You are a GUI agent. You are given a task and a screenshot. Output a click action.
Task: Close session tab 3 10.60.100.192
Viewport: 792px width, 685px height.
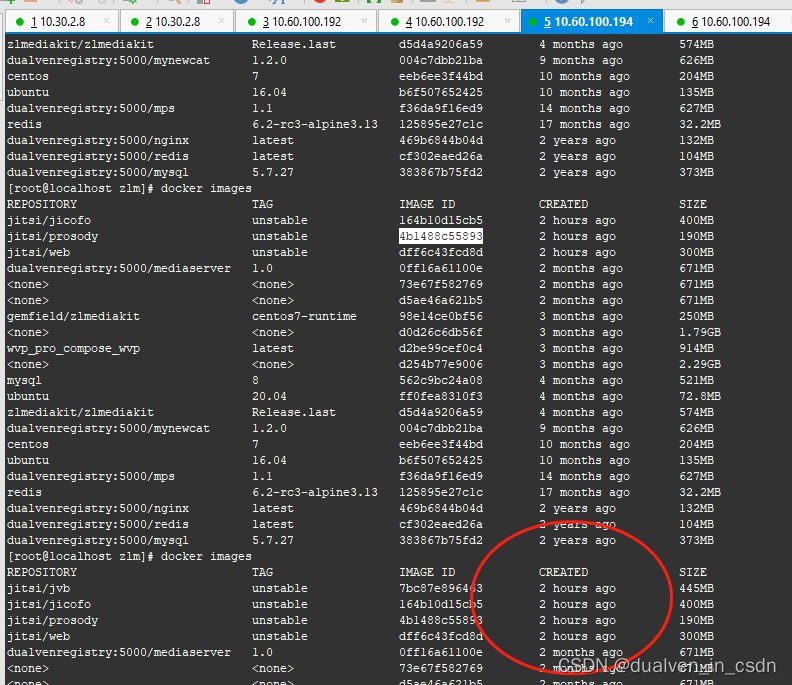coord(364,21)
